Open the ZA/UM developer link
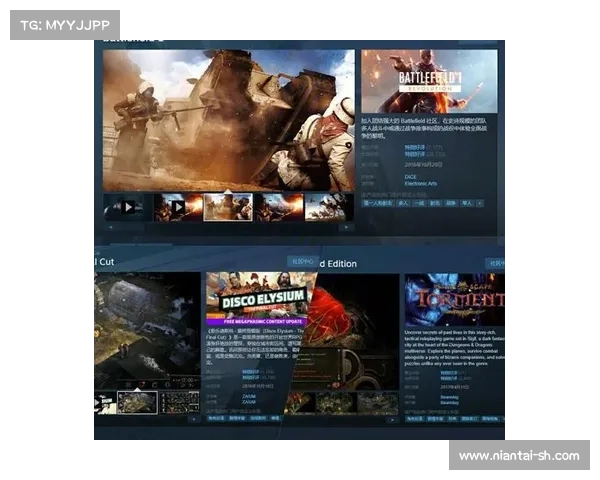This screenshot has height=480, width=600. (x=249, y=397)
